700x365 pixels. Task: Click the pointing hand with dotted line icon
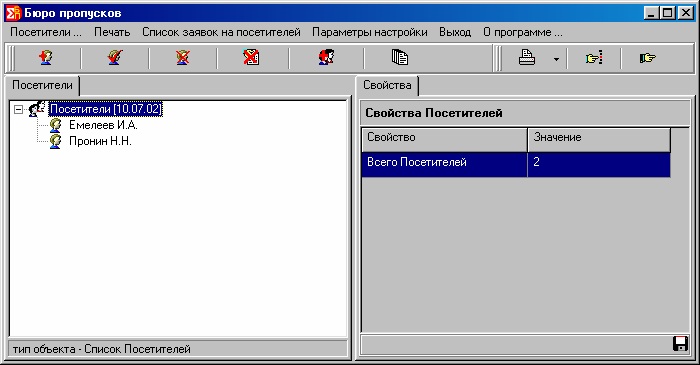[594, 58]
